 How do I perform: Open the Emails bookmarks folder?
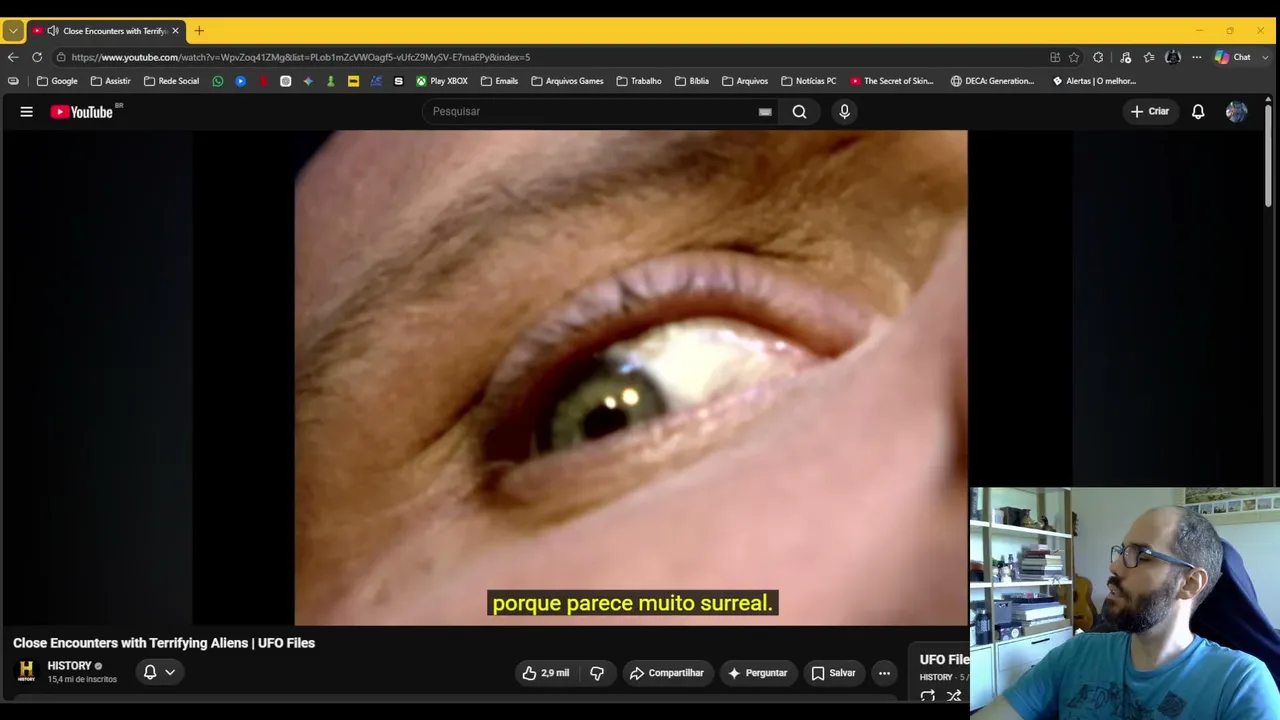click(x=499, y=81)
